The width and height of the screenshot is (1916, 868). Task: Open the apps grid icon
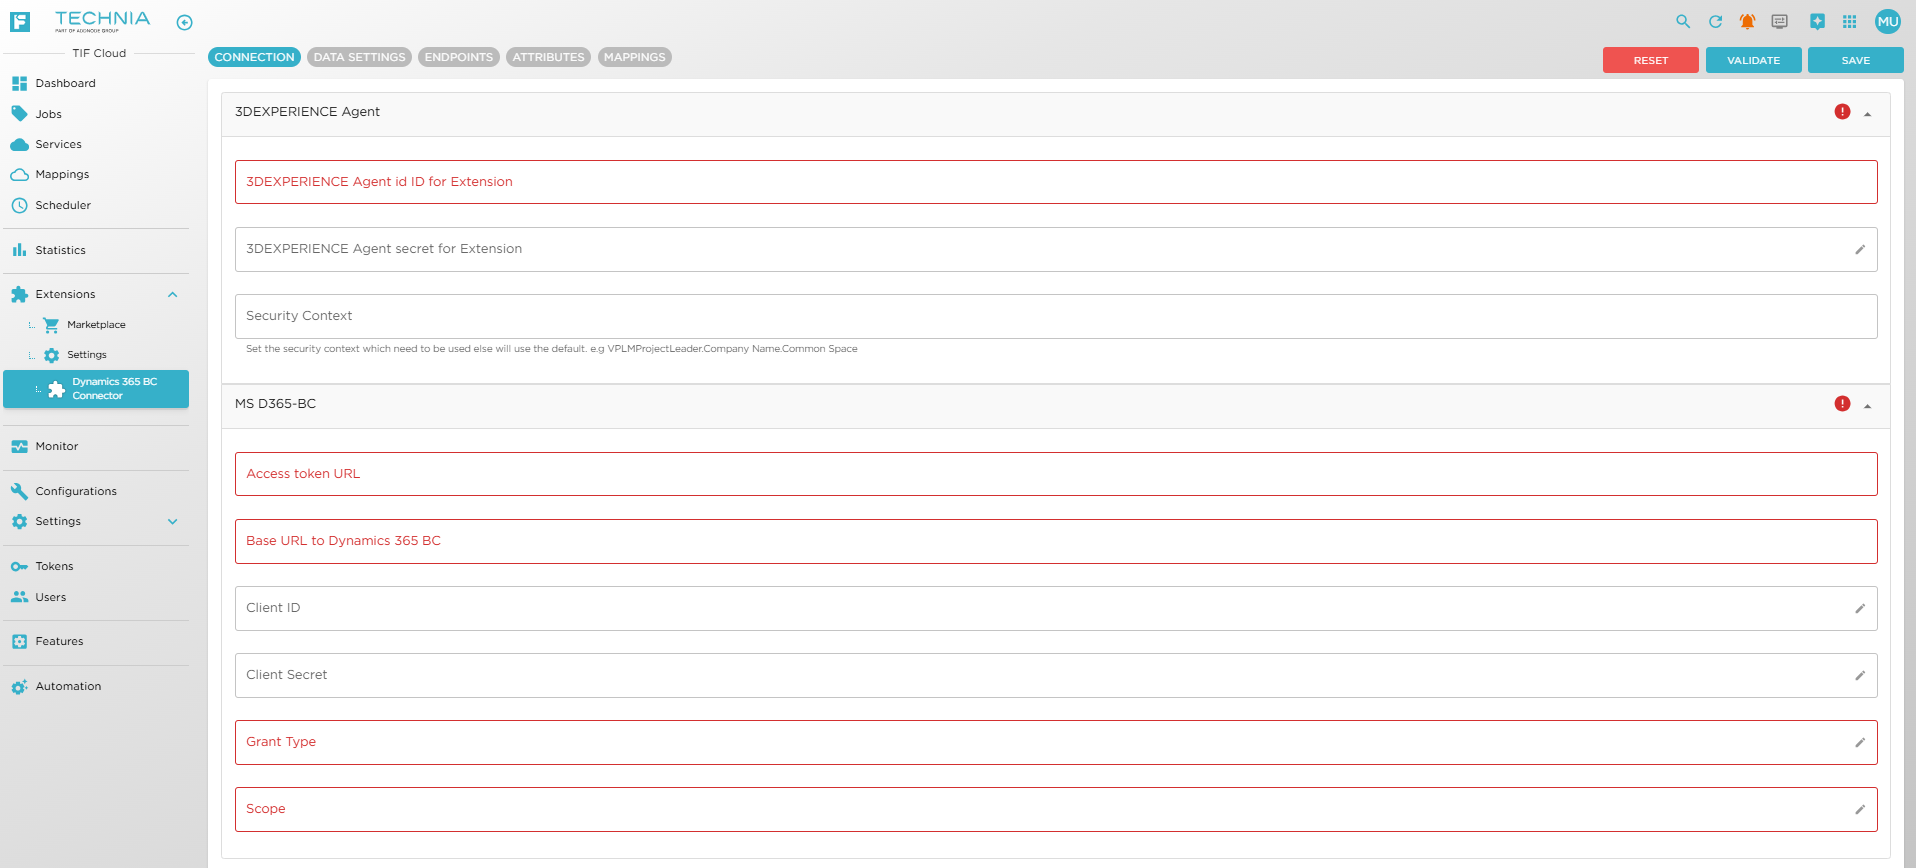tap(1849, 22)
